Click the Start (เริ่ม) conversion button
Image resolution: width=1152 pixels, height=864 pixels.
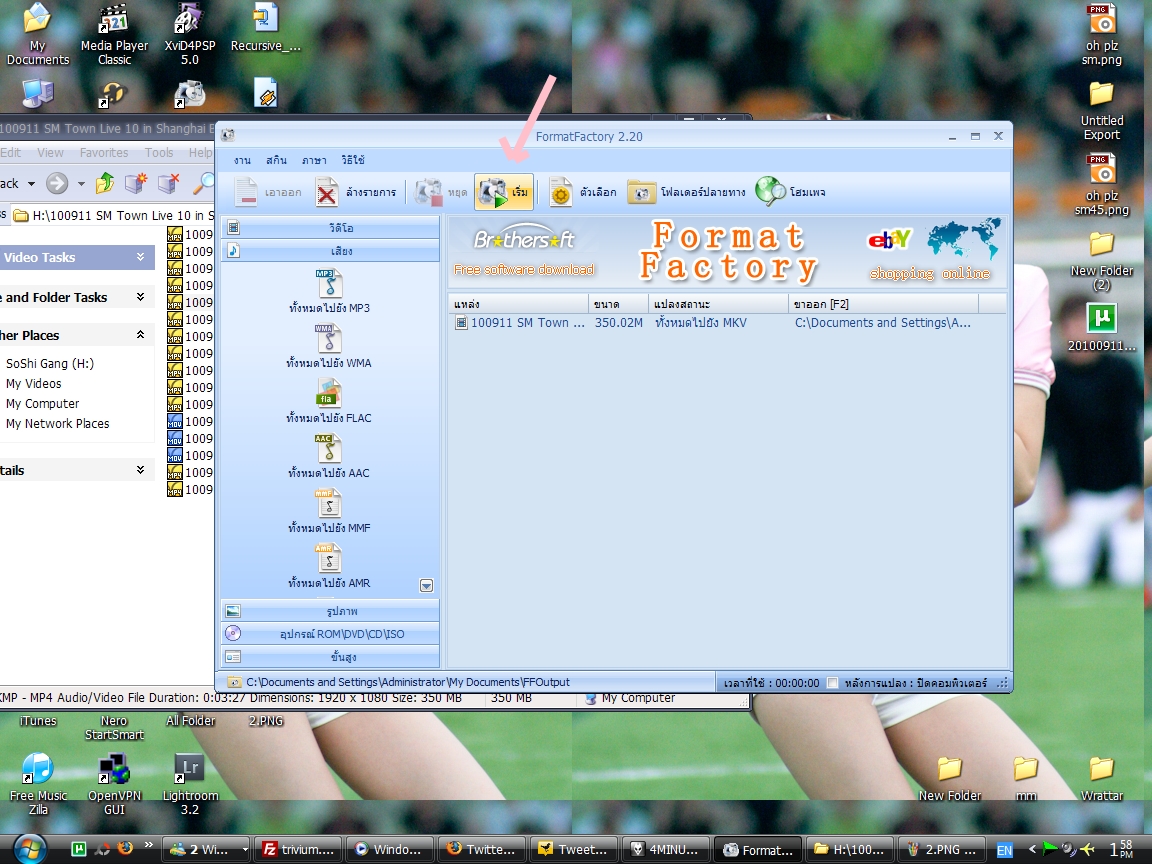[504, 192]
